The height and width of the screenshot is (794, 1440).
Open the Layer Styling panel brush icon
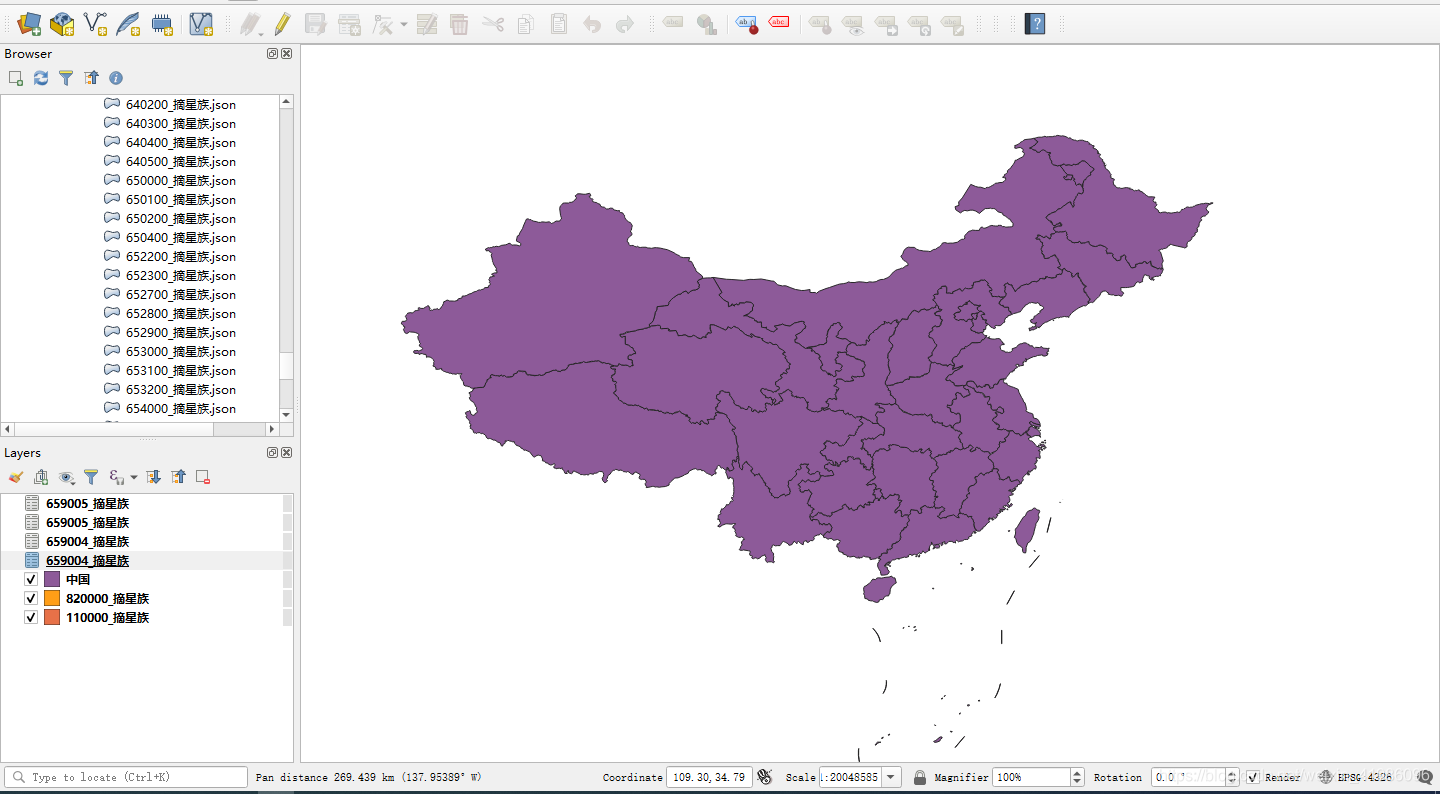(x=16, y=477)
